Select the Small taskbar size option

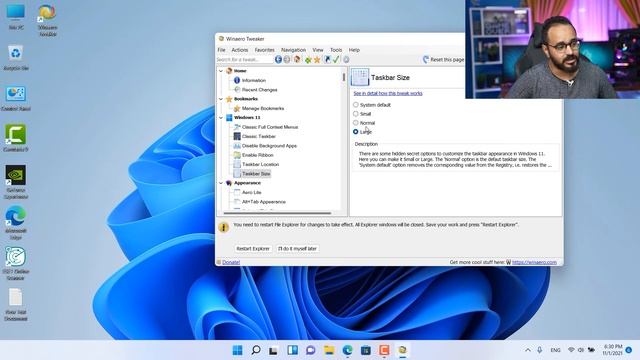point(356,114)
